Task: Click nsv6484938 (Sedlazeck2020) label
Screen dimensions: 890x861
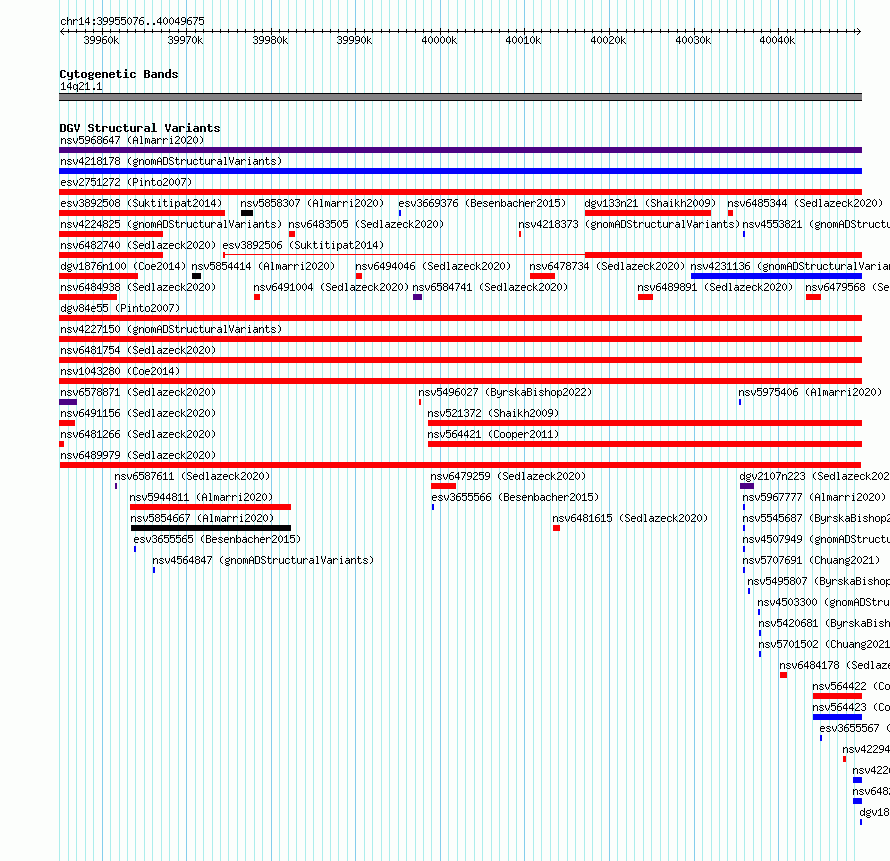Action: 138,287
